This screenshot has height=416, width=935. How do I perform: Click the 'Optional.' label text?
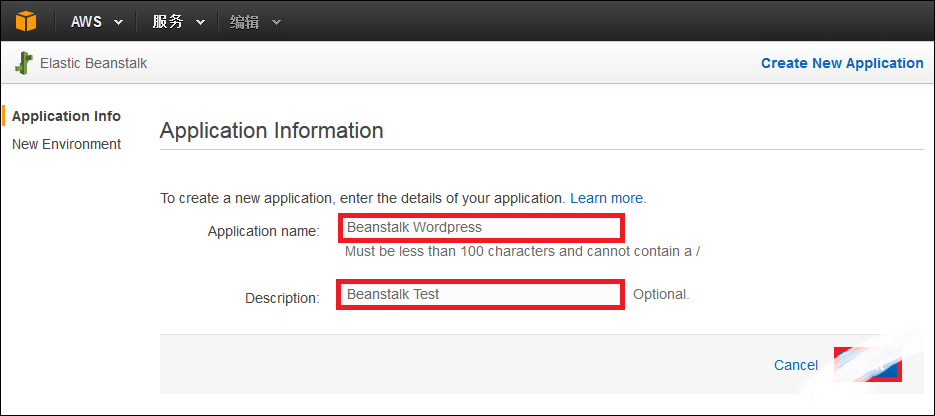click(661, 294)
